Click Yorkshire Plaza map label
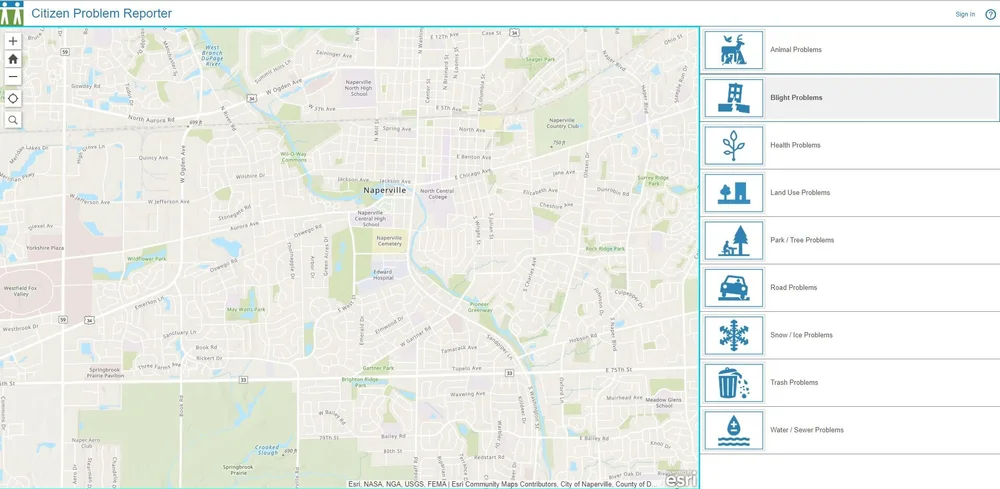This screenshot has height=489, width=1000. (x=45, y=247)
